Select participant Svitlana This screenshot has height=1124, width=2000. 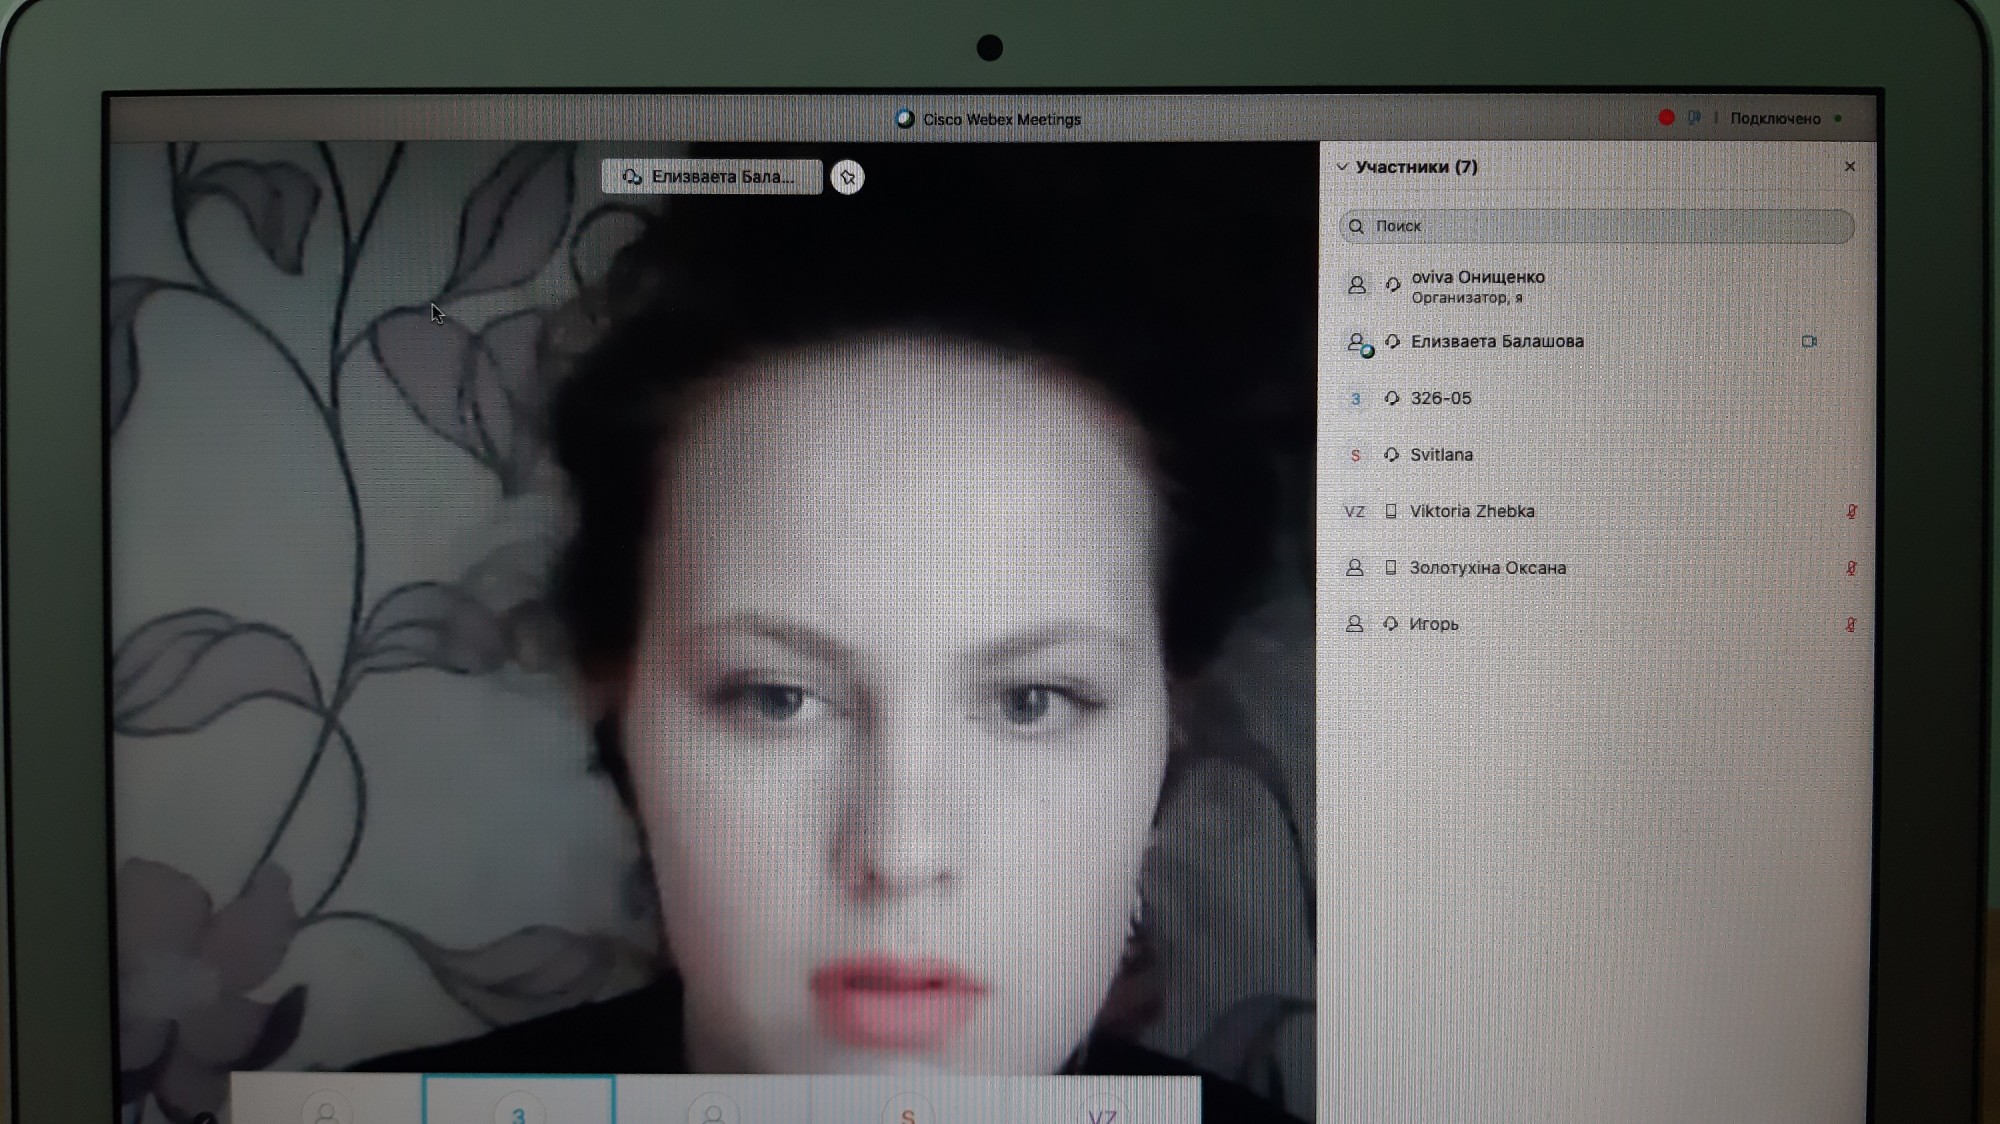tap(1596, 455)
